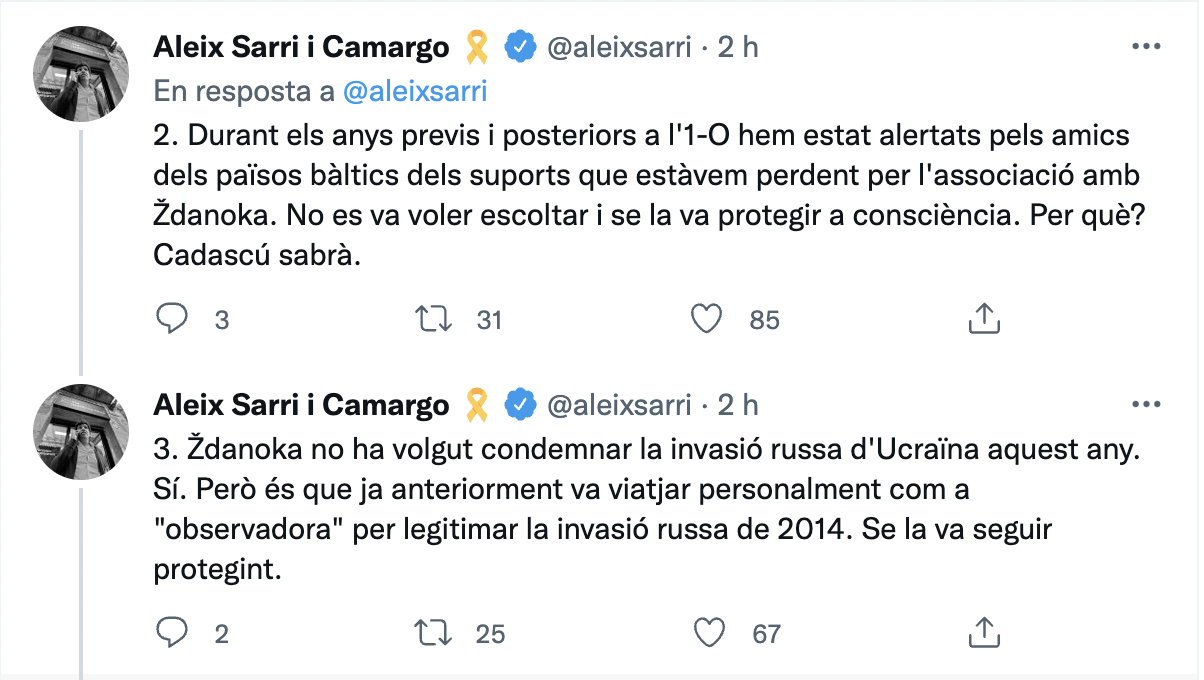1204x680 pixels.
Task: Open the second tweet's '2 h' timestamp
Action: (738, 404)
